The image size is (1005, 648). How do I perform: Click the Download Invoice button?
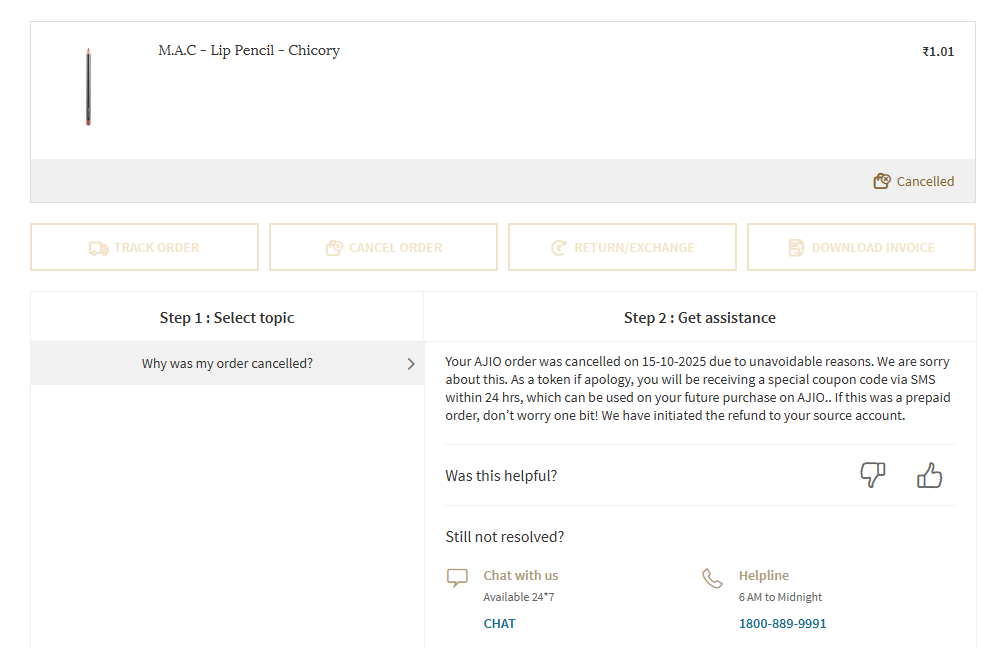[x=861, y=247]
